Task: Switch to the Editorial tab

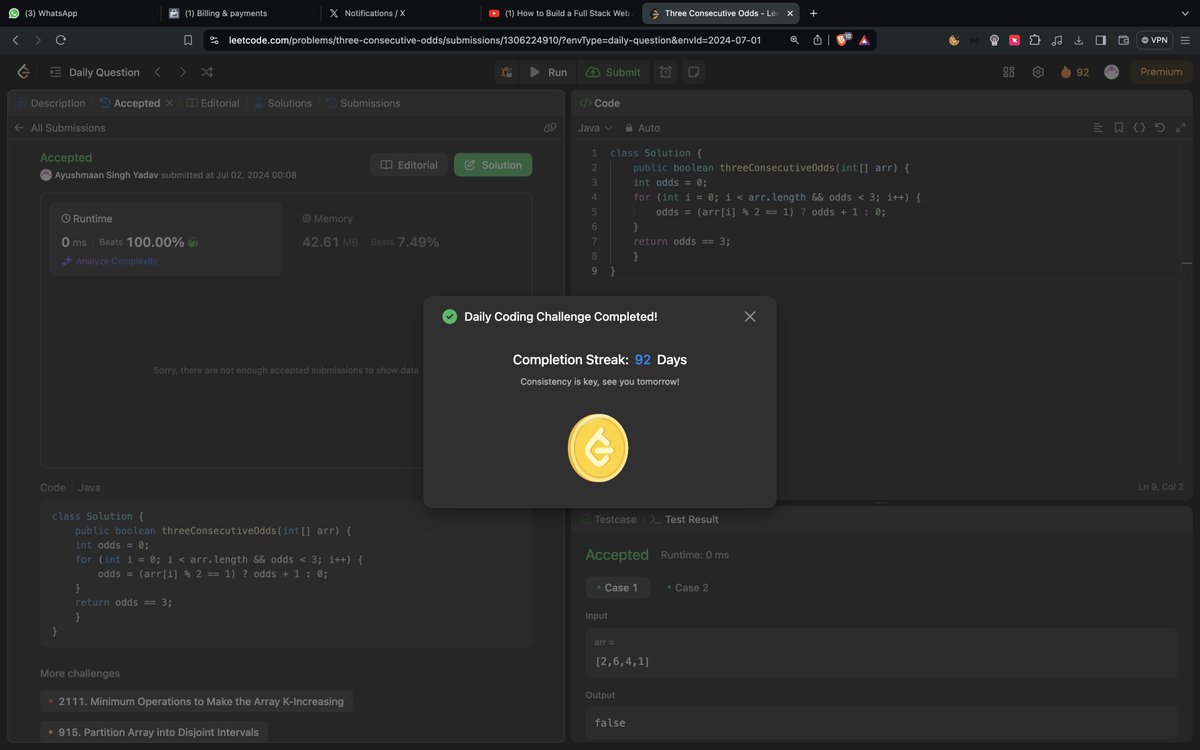Action: click(x=214, y=103)
